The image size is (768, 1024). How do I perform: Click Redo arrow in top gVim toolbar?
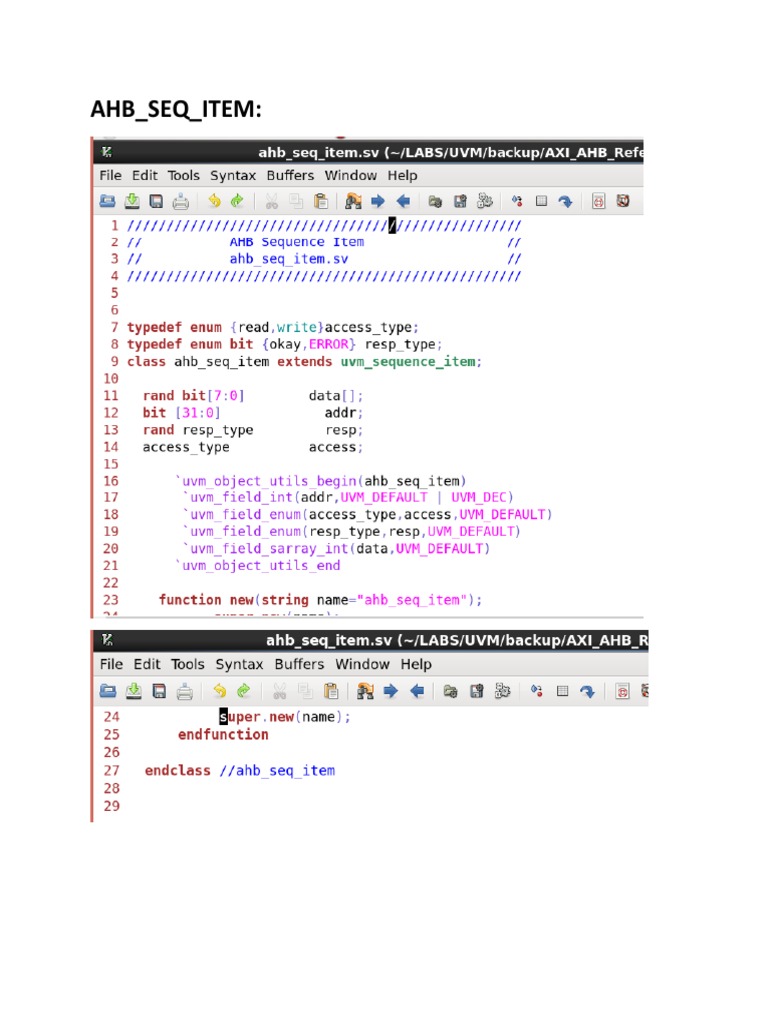click(x=237, y=200)
